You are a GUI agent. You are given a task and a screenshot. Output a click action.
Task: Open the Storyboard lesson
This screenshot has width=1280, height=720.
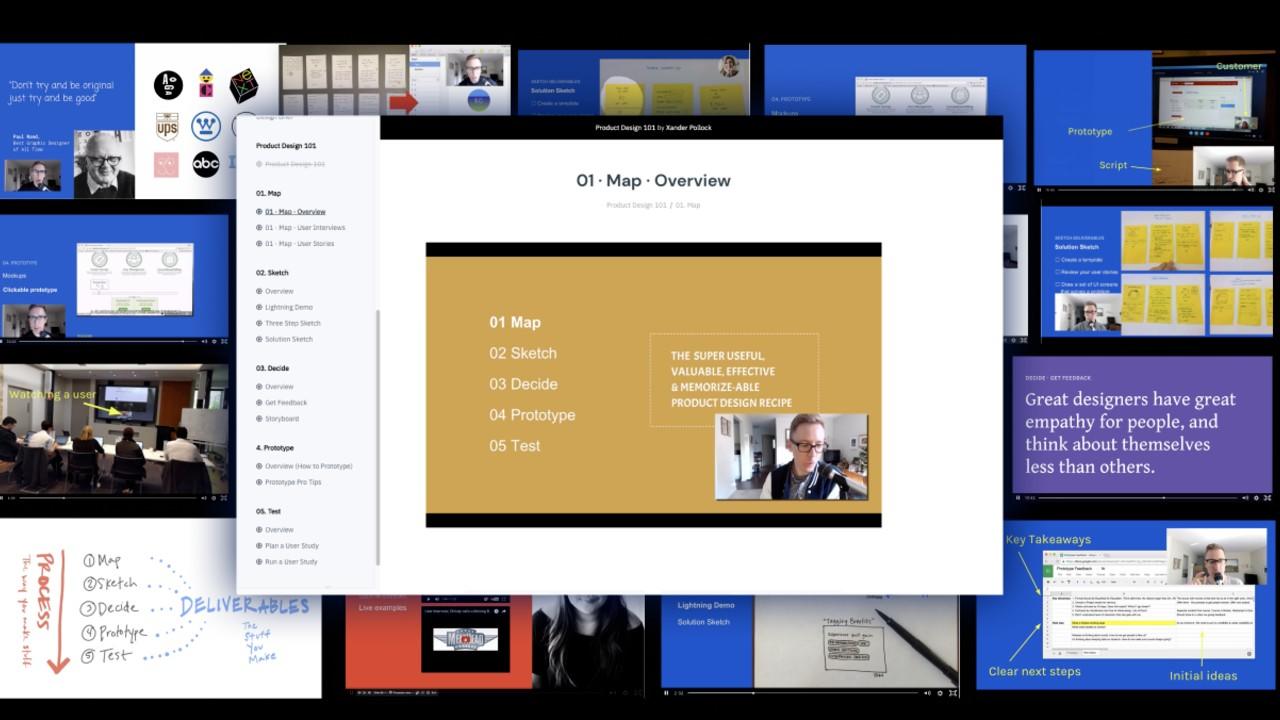[282, 419]
